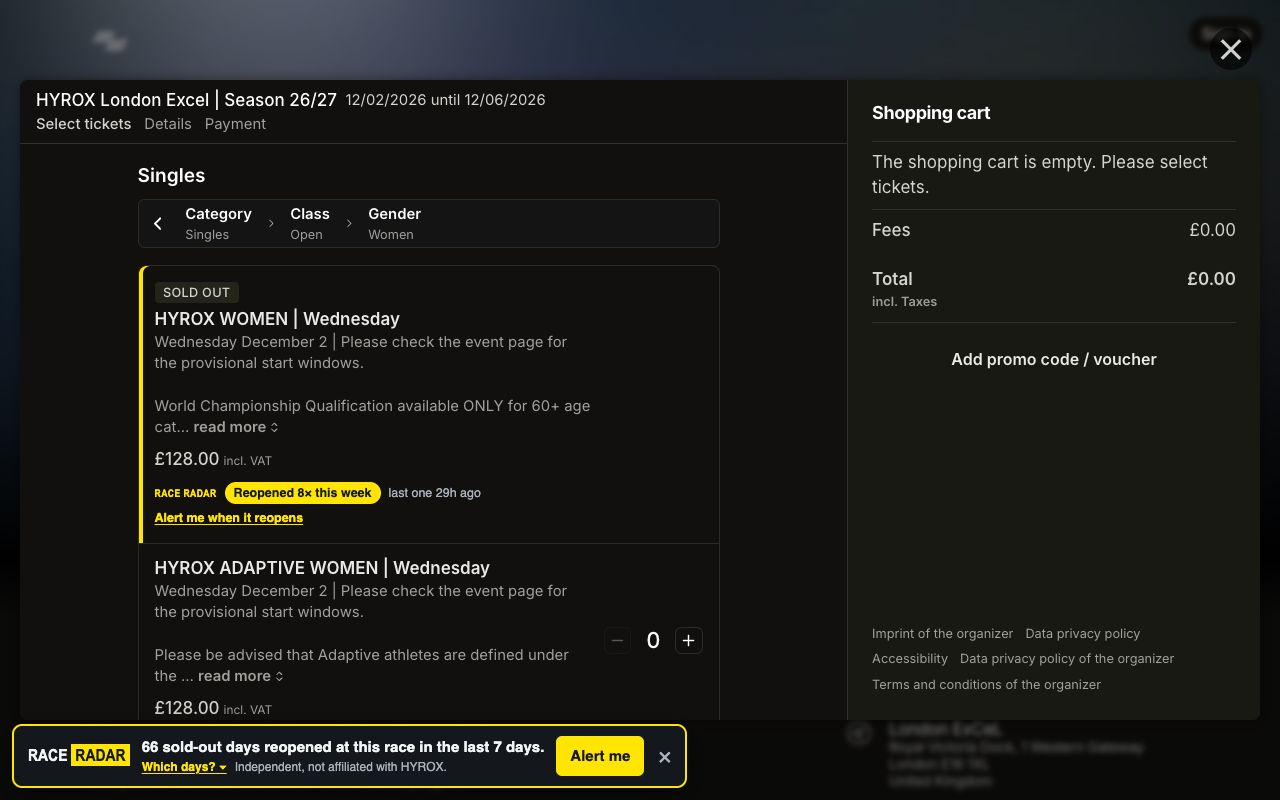
Task: Click the 'Reopened 8× this week' badge
Action: pyautogui.click(x=303, y=493)
